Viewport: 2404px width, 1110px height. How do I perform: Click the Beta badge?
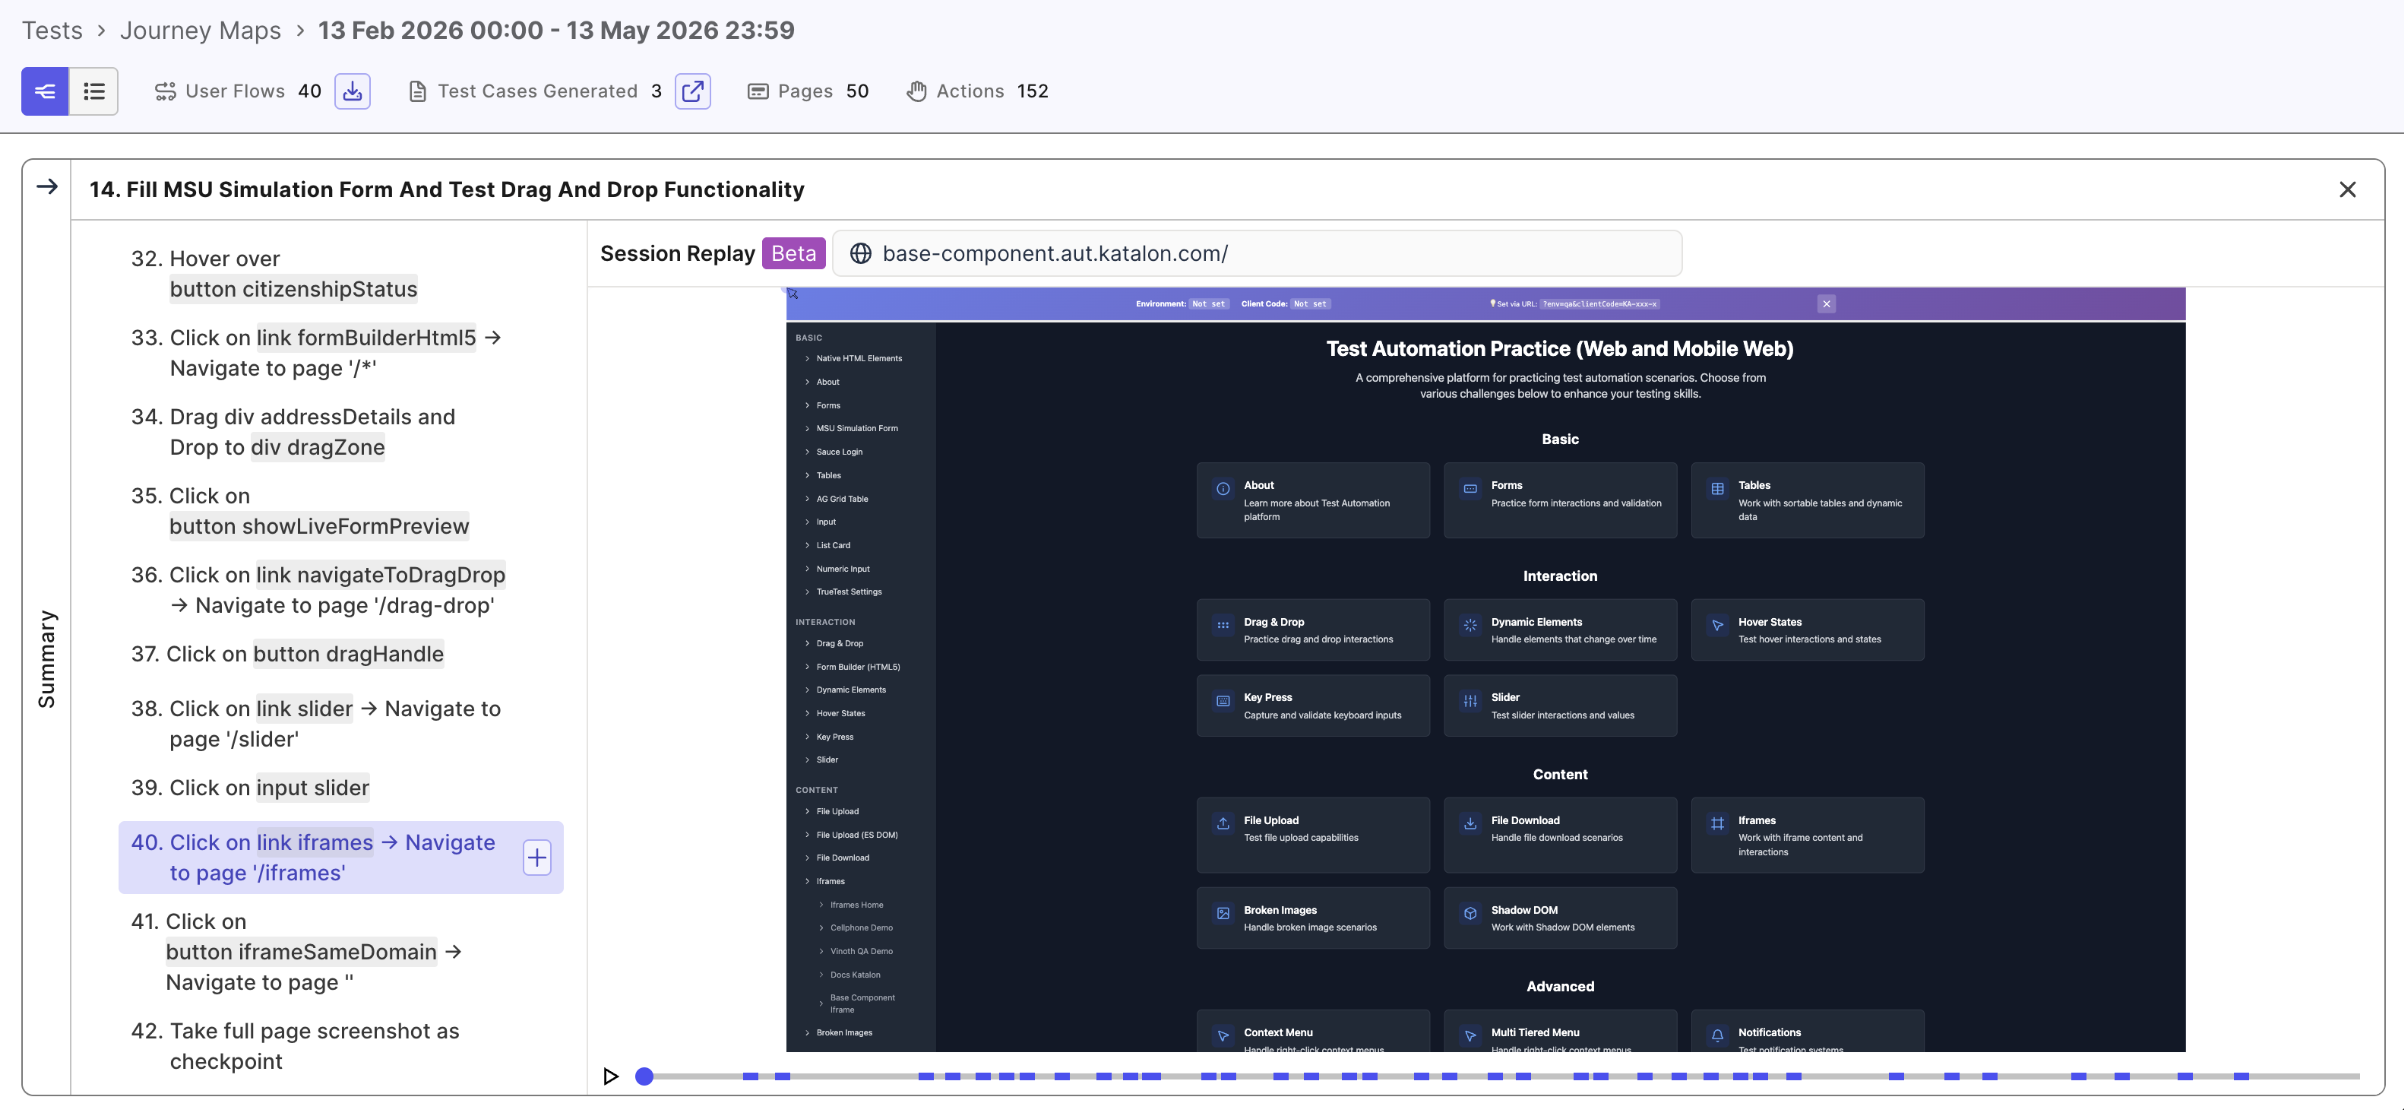point(793,253)
